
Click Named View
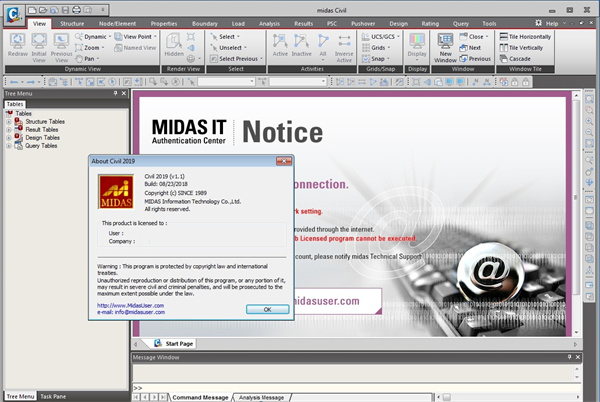(135, 48)
